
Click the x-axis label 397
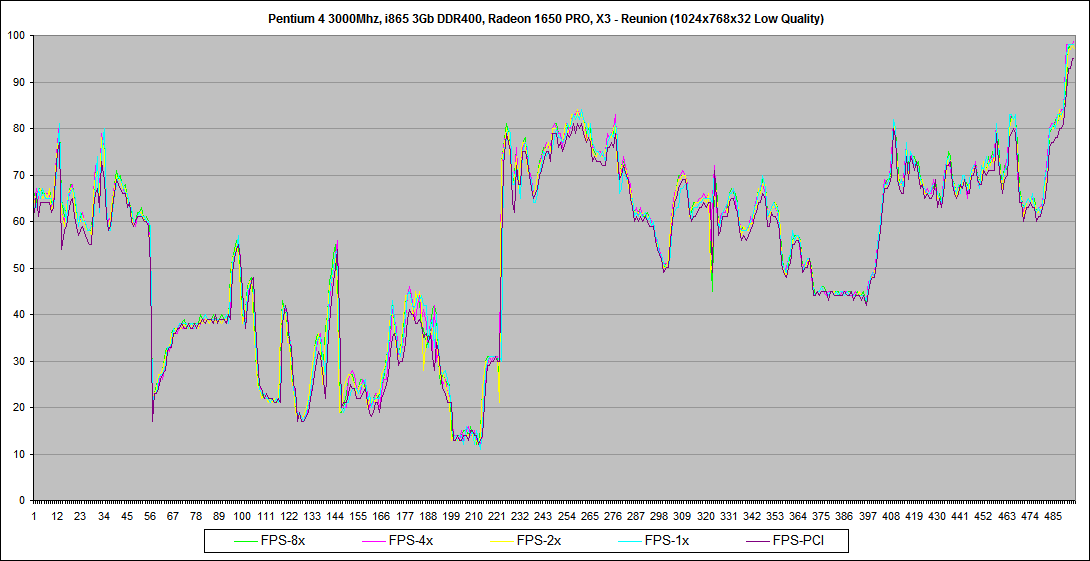(868, 517)
